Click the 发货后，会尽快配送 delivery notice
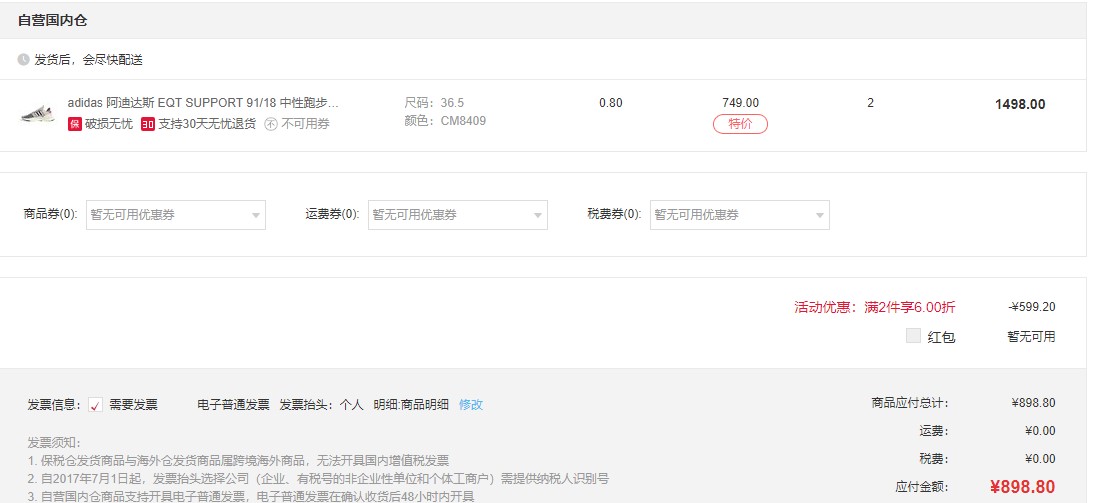Screen dimensions: 1108x503 (88, 60)
